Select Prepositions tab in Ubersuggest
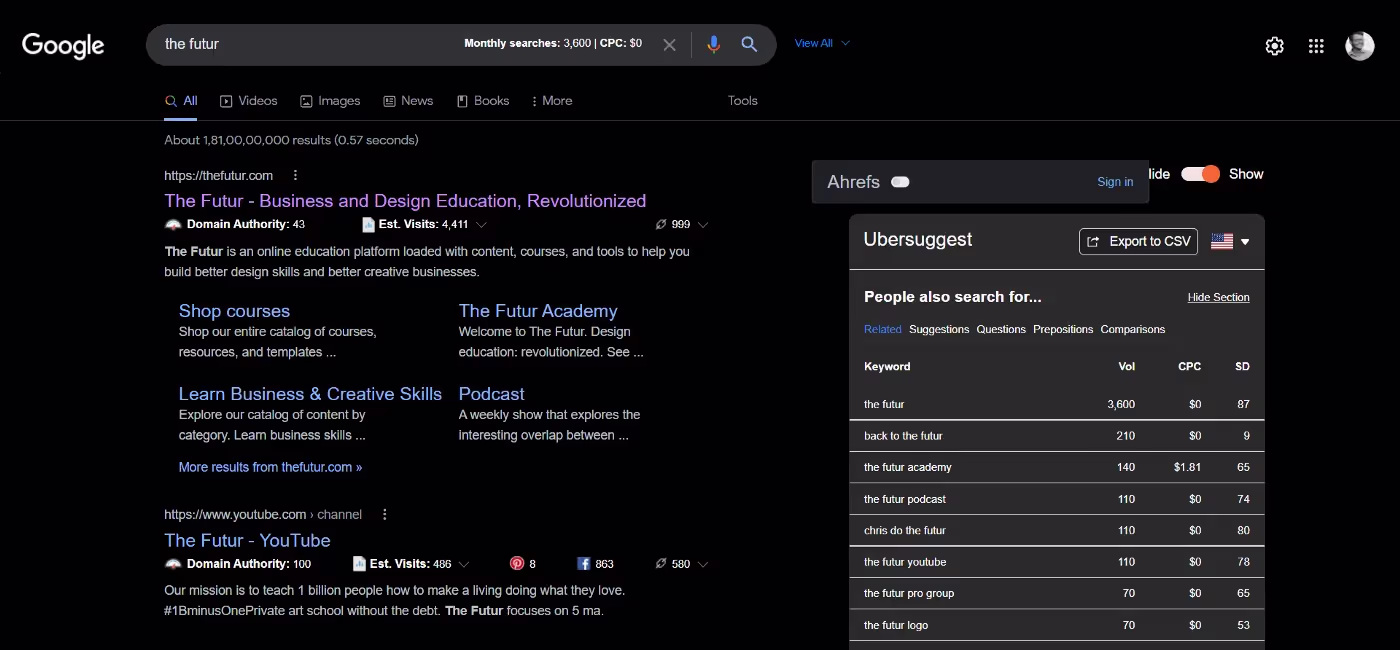The height and width of the screenshot is (650, 1400). point(1063,329)
